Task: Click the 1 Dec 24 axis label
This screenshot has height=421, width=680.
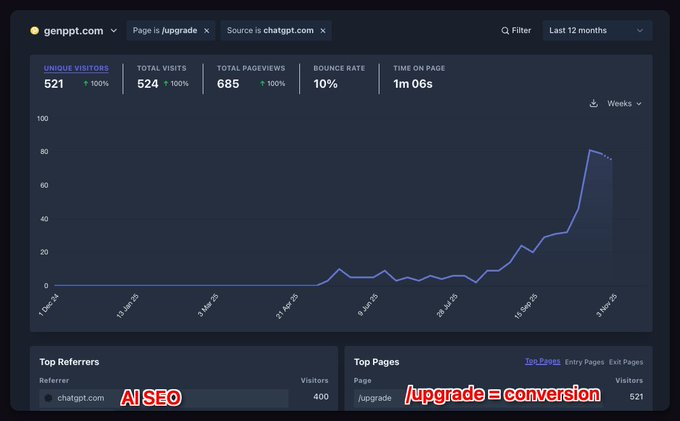Action: click(x=49, y=304)
